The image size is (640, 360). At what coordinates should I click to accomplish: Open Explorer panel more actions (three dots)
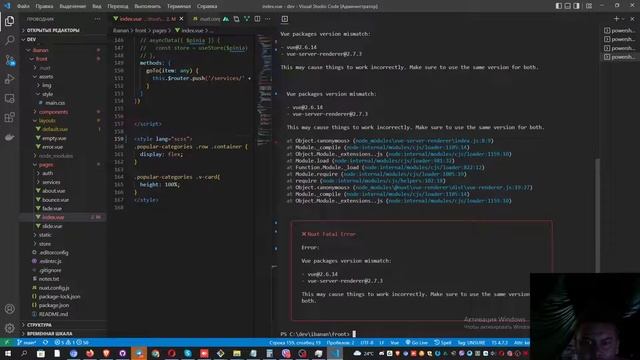point(97,19)
